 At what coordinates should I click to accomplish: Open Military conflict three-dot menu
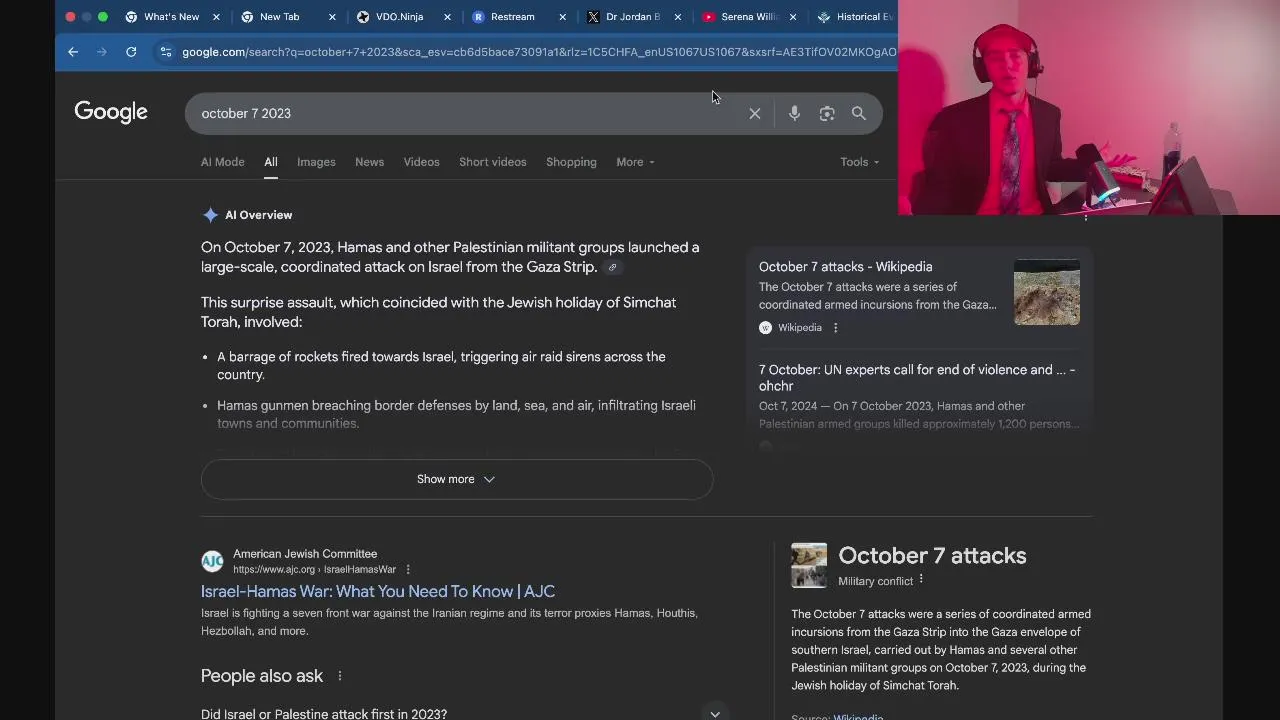(921, 580)
